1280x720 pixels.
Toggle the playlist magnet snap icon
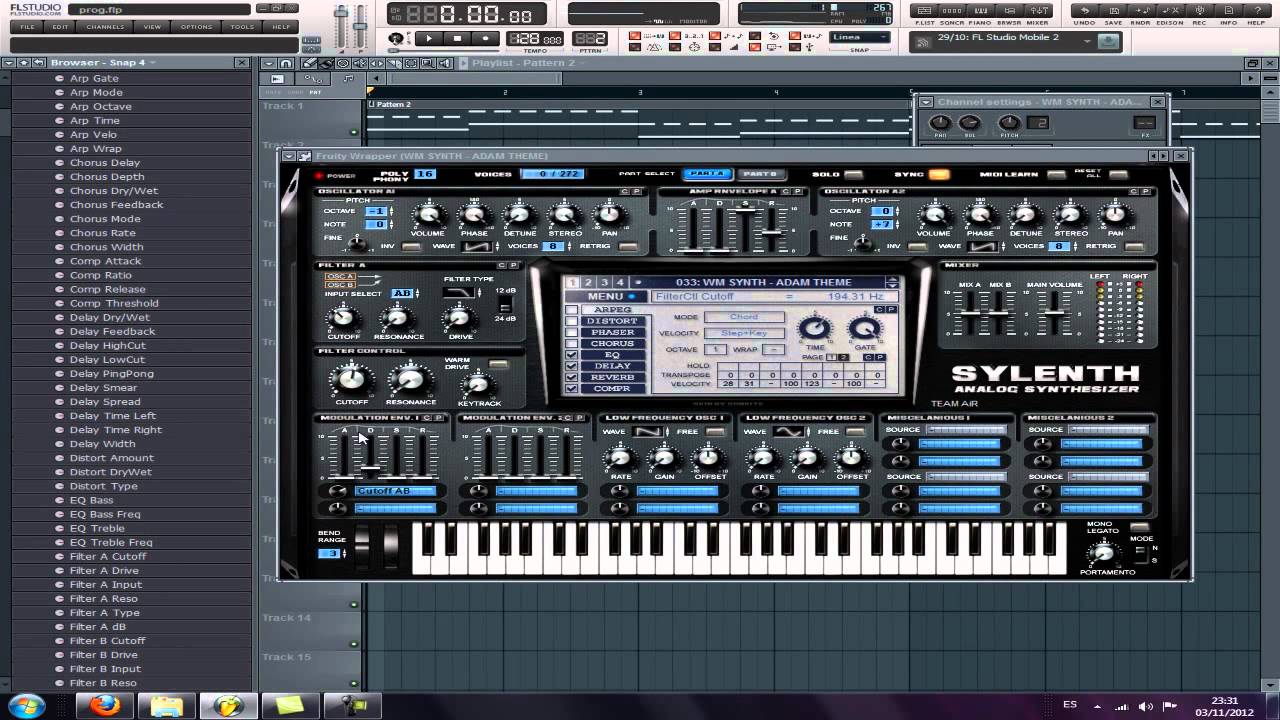(286, 63)
